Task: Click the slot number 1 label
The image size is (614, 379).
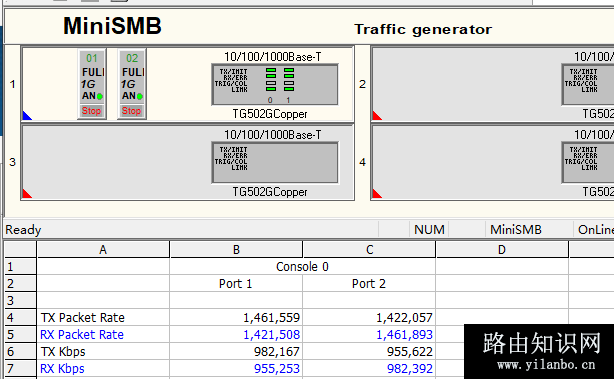Action: click(x=13, y=84)
